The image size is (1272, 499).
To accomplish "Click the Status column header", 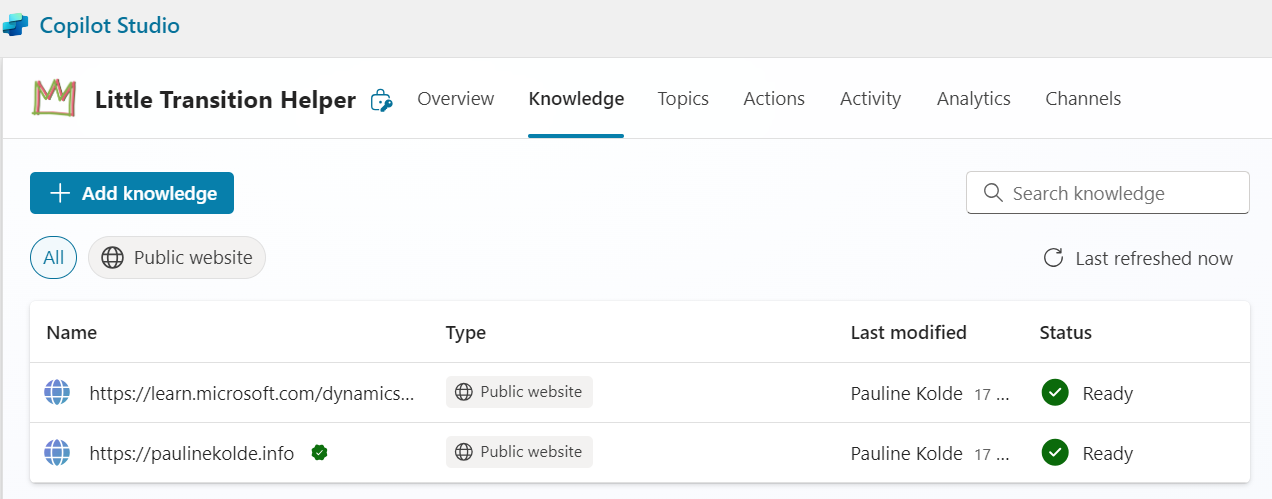I will 1066,332.
